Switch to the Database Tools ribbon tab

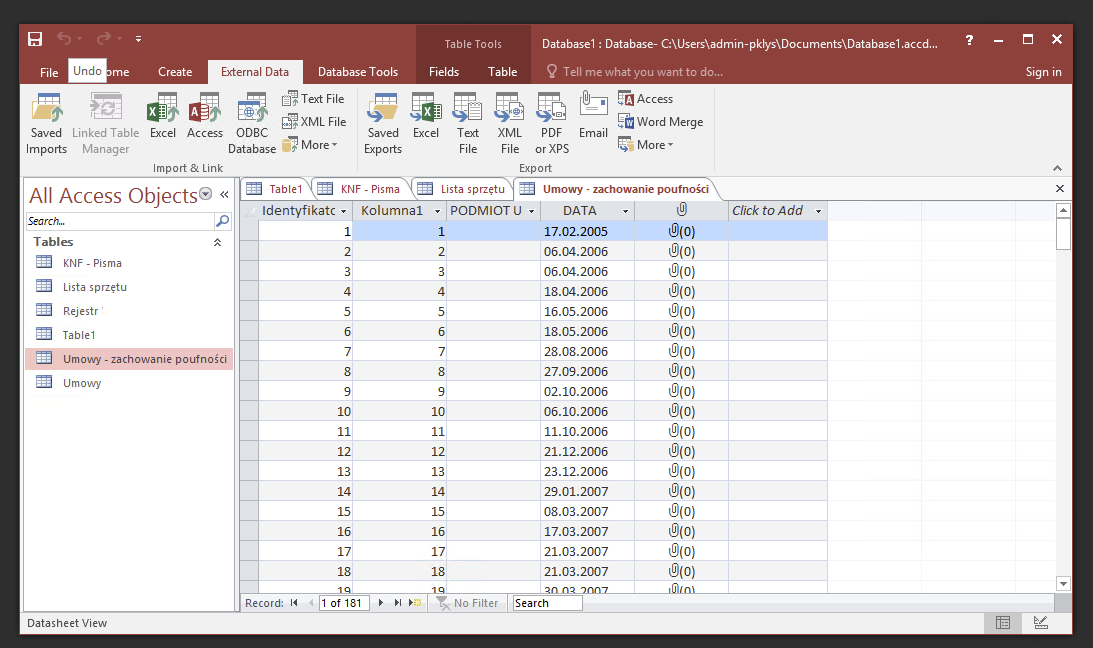click(357, 71)
